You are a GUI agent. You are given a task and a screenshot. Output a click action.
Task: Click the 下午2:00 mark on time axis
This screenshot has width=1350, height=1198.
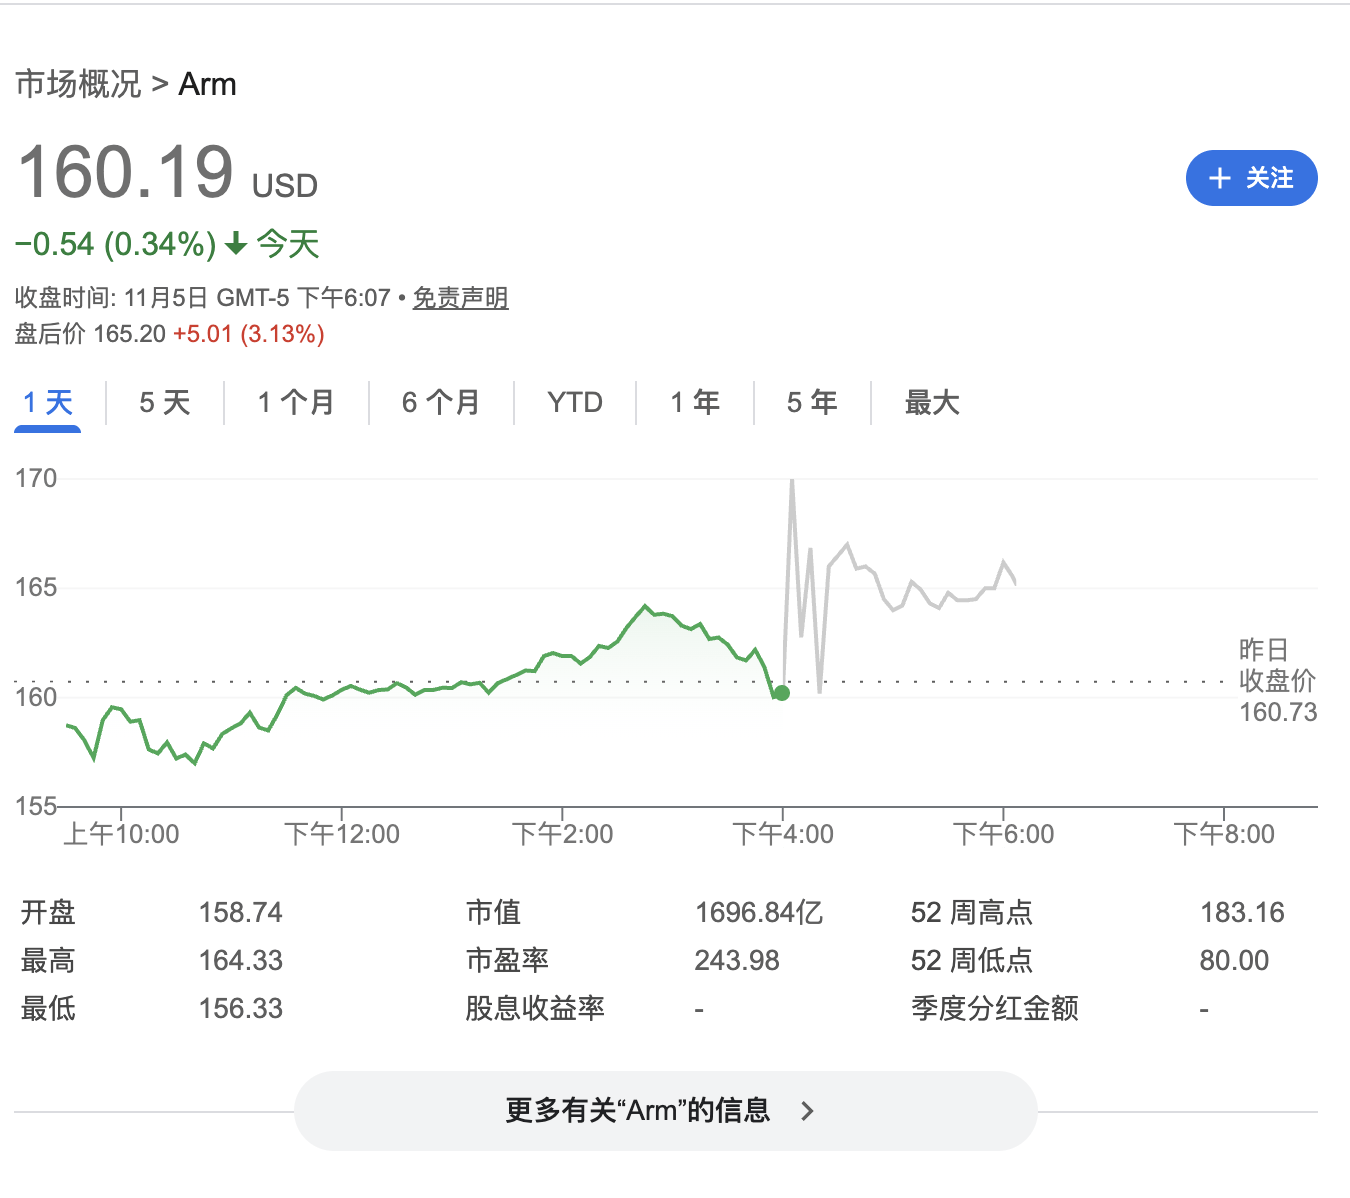coord(562,834)
